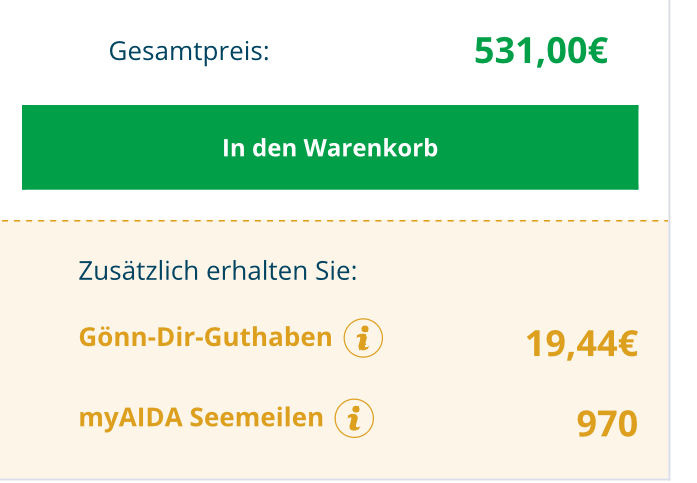This screenshot has height=483, width=697.
Task: Click the circled i after Guthaben
Action: pos(363,339)
